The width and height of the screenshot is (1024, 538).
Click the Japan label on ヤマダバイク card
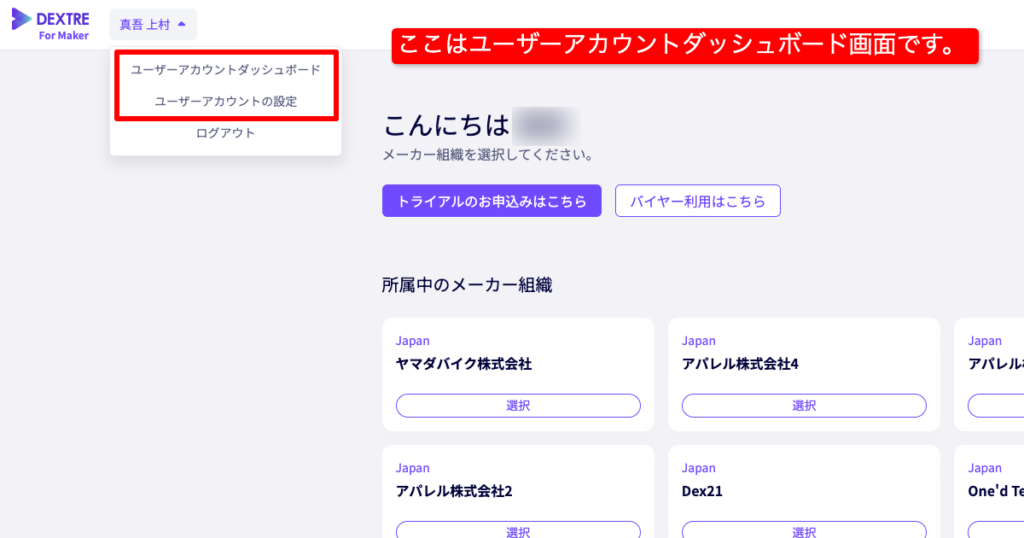(413, 341)
